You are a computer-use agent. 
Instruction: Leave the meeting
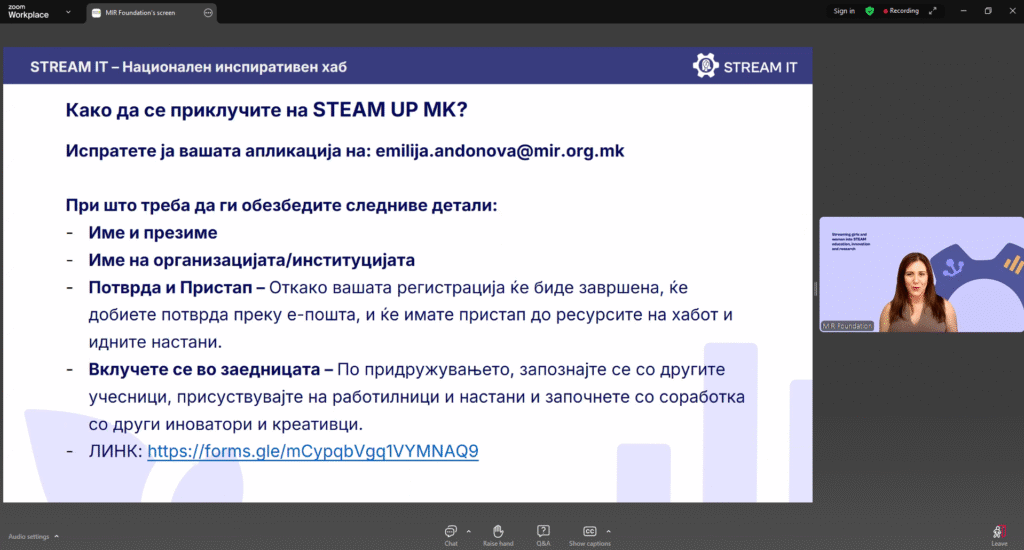point(999,535)
